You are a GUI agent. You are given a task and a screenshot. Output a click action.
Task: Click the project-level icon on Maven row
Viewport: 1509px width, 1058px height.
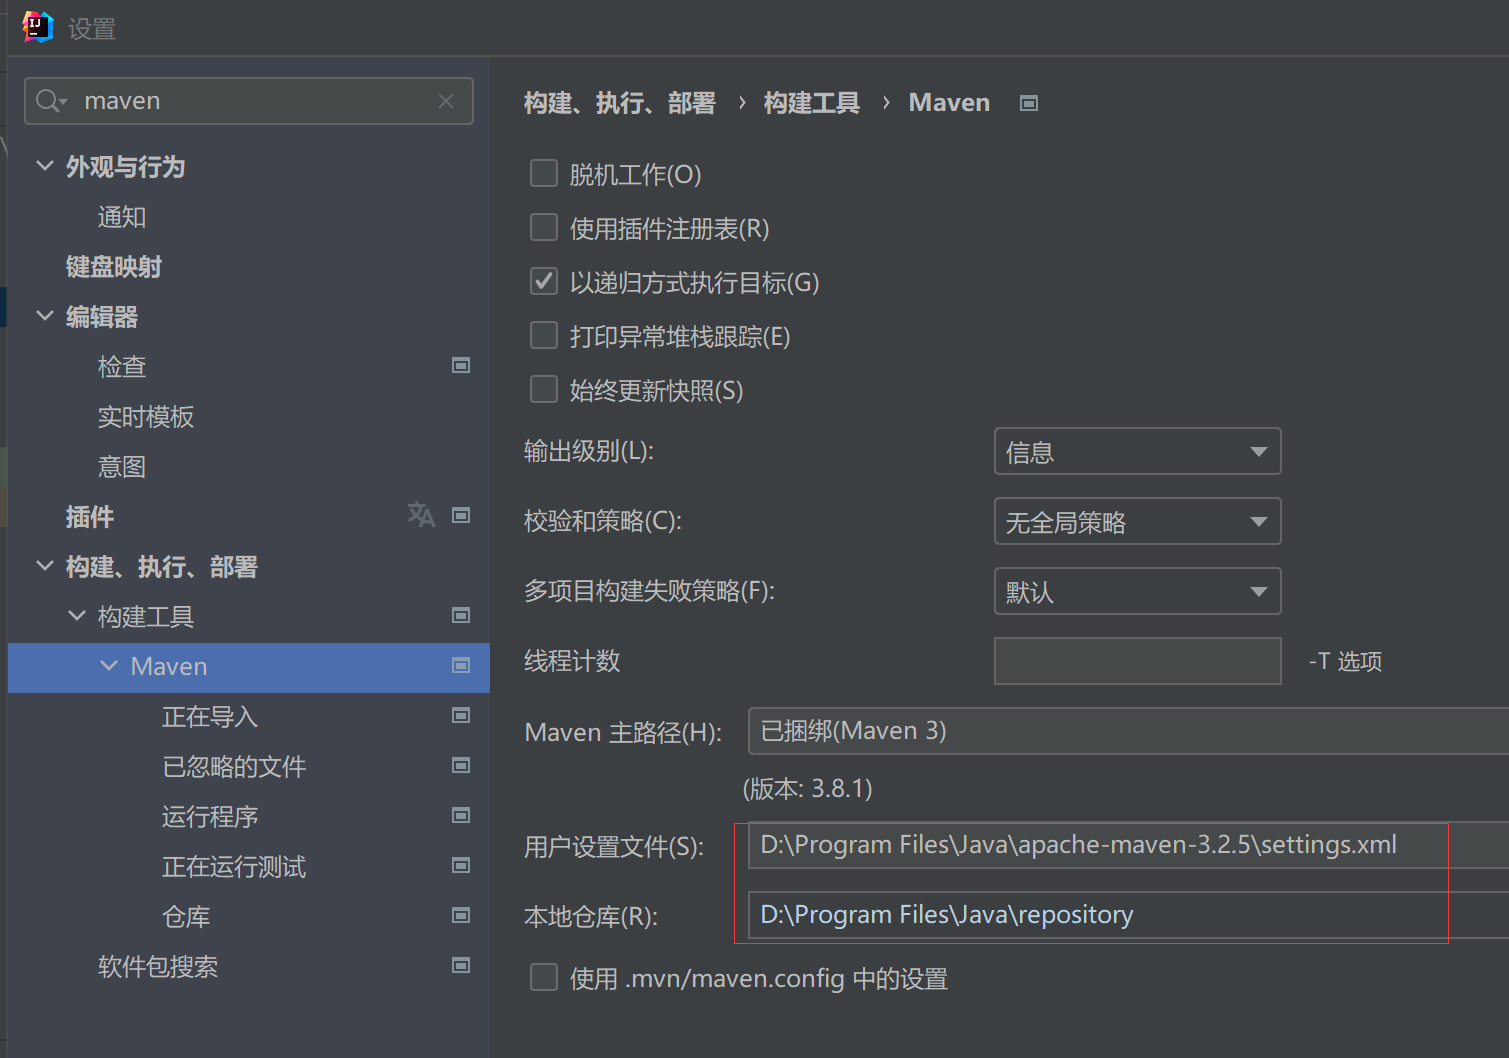point(461,665)
